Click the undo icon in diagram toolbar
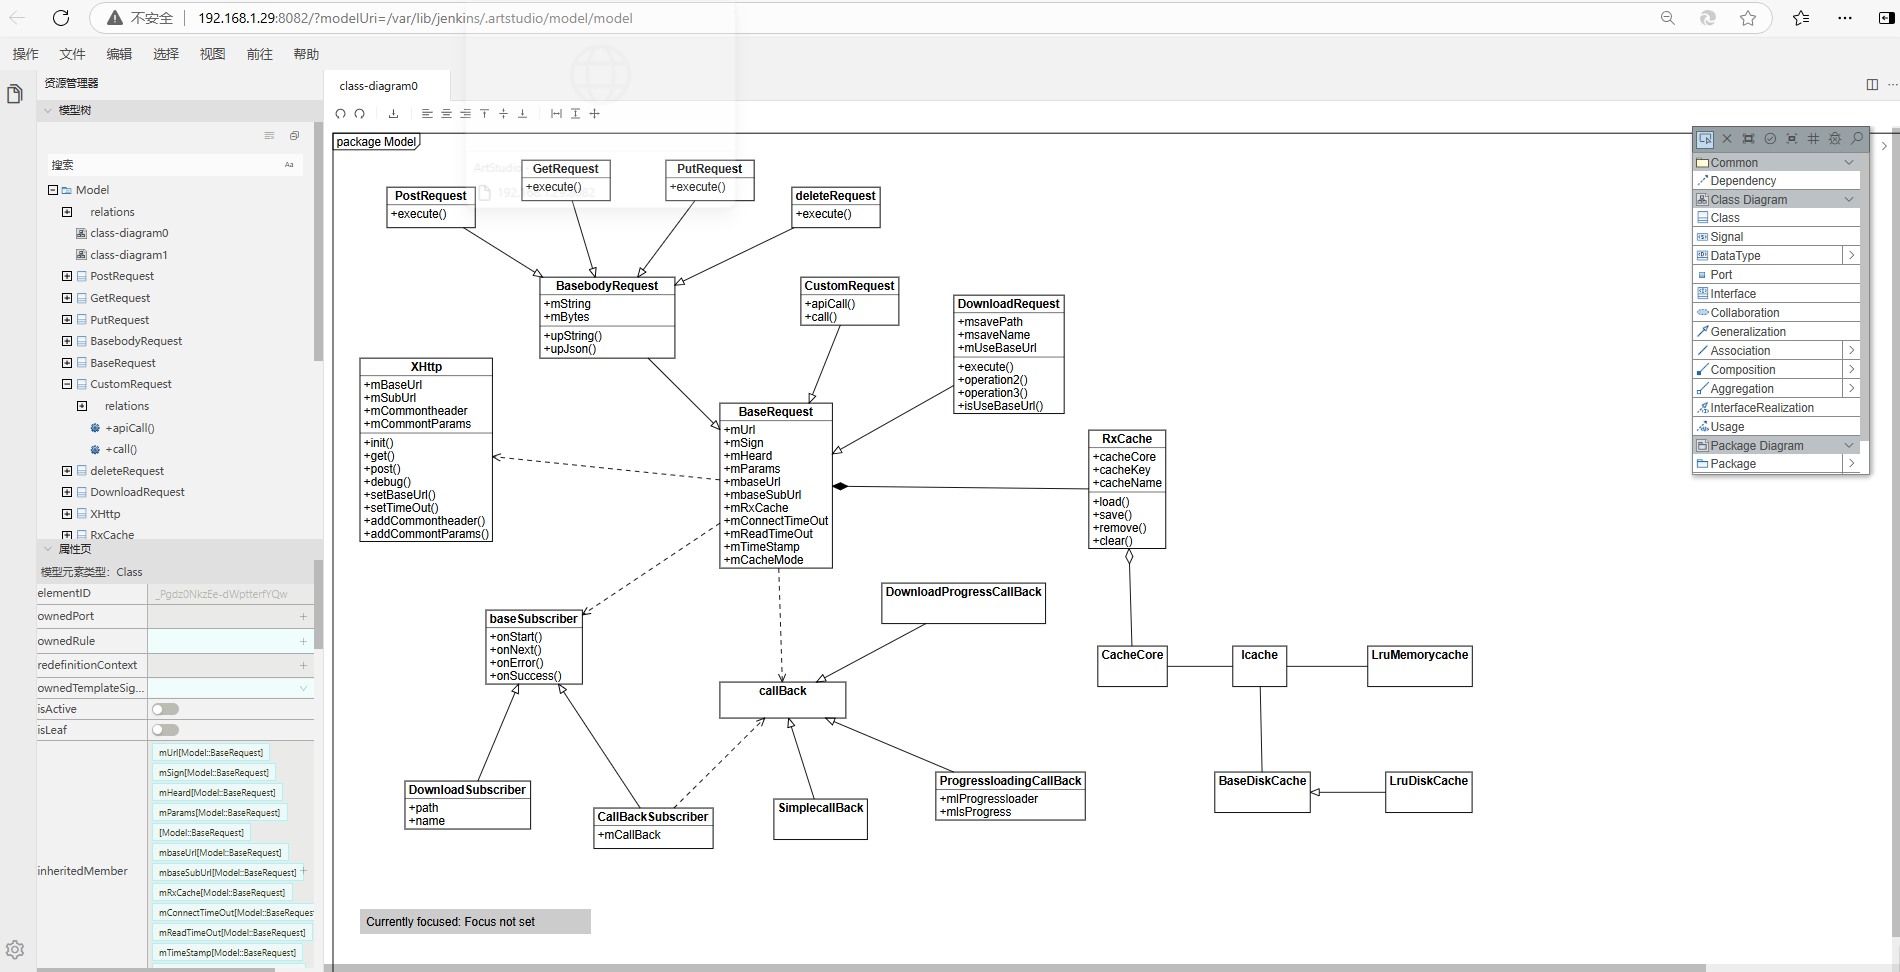This screenshot has height=972, width=1900. click(x=340, y=114)
